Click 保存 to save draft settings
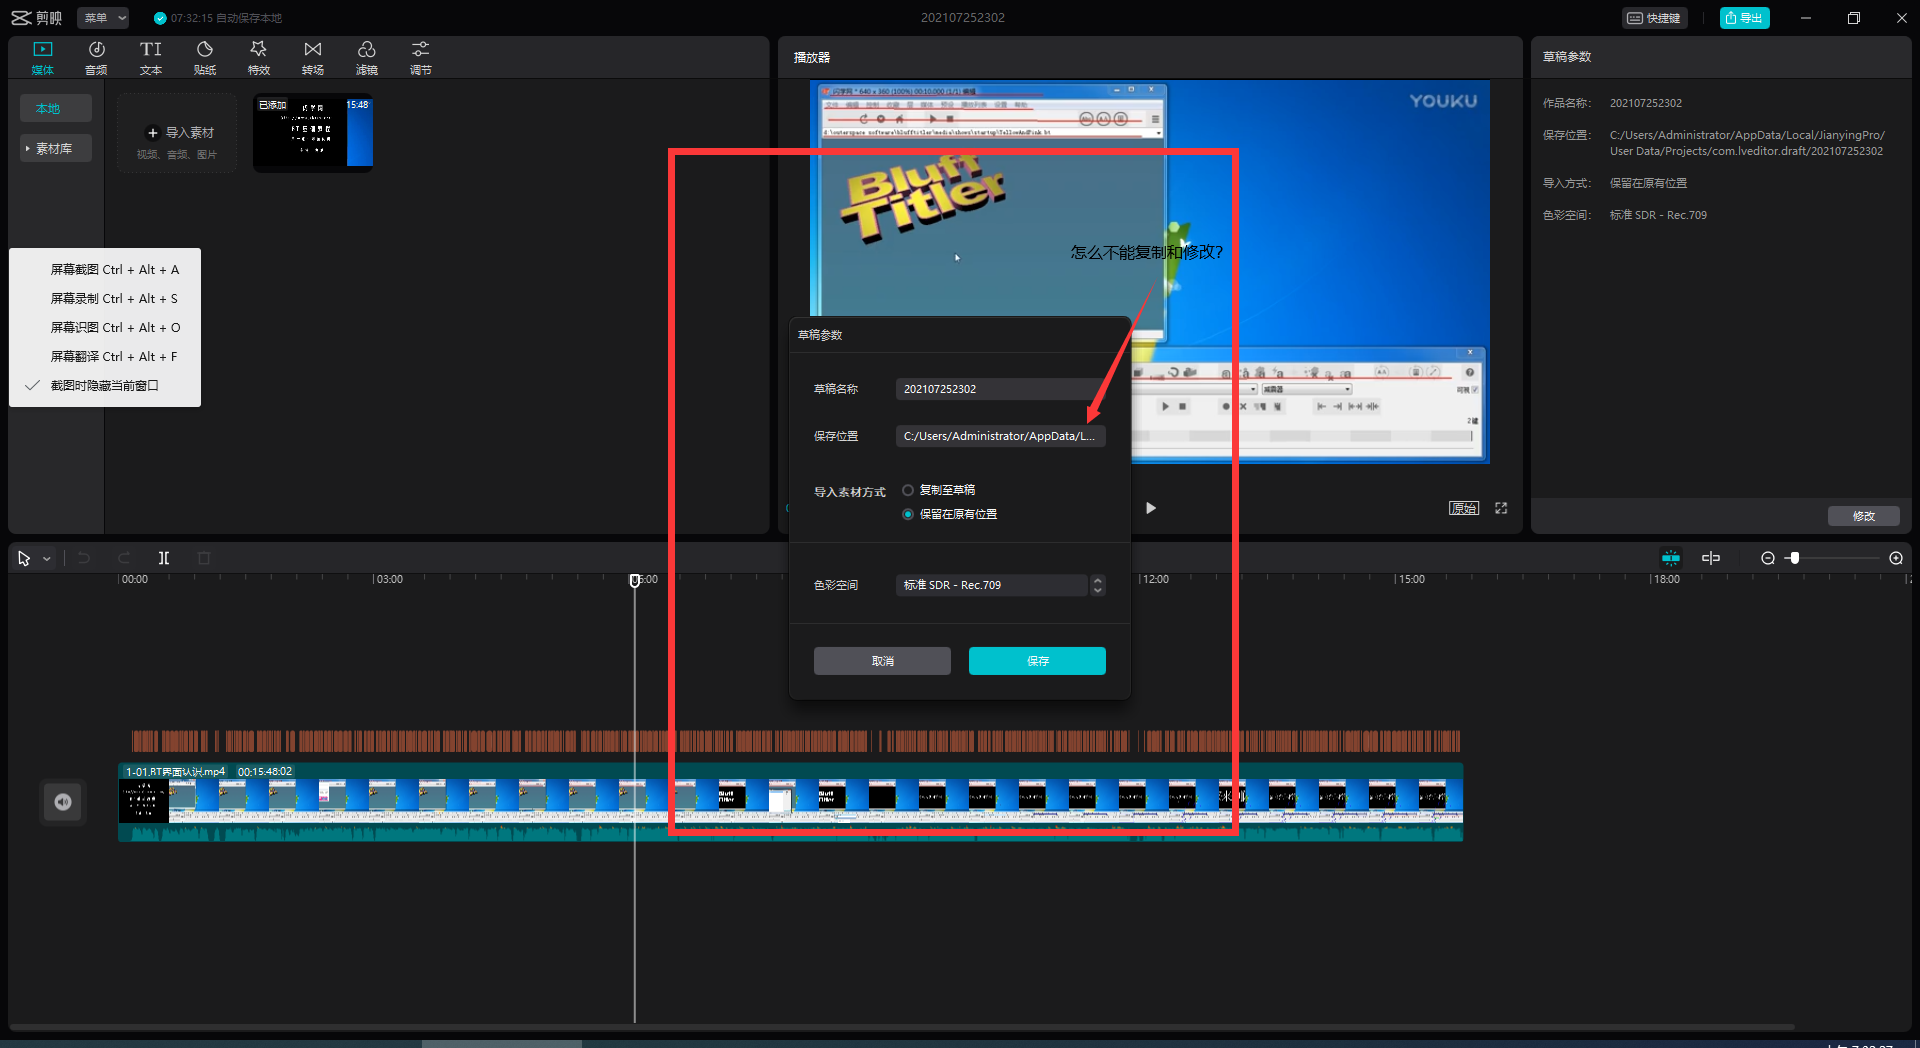The height and width of the screenshot is (1048, 1920). (1037, 661)
